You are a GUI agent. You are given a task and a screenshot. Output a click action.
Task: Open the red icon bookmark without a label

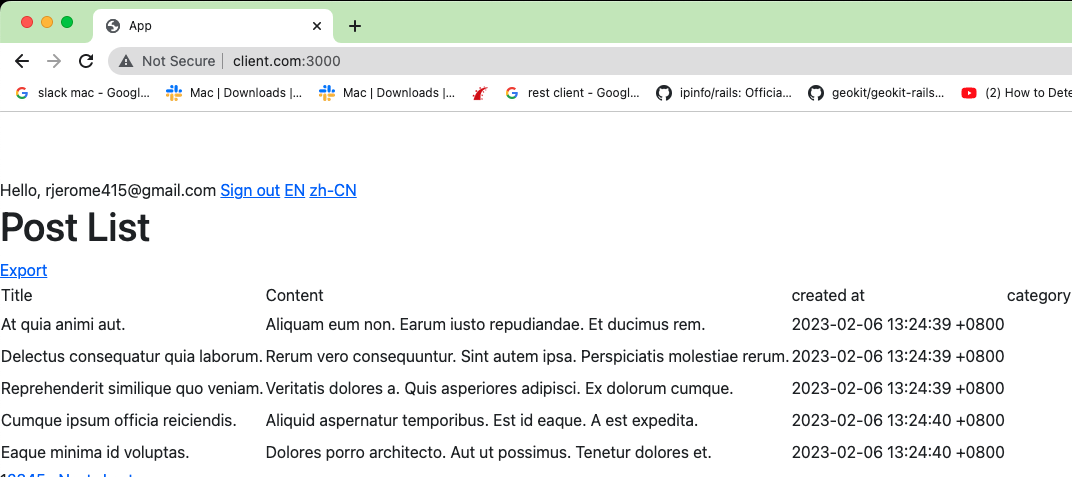[480, 93]
